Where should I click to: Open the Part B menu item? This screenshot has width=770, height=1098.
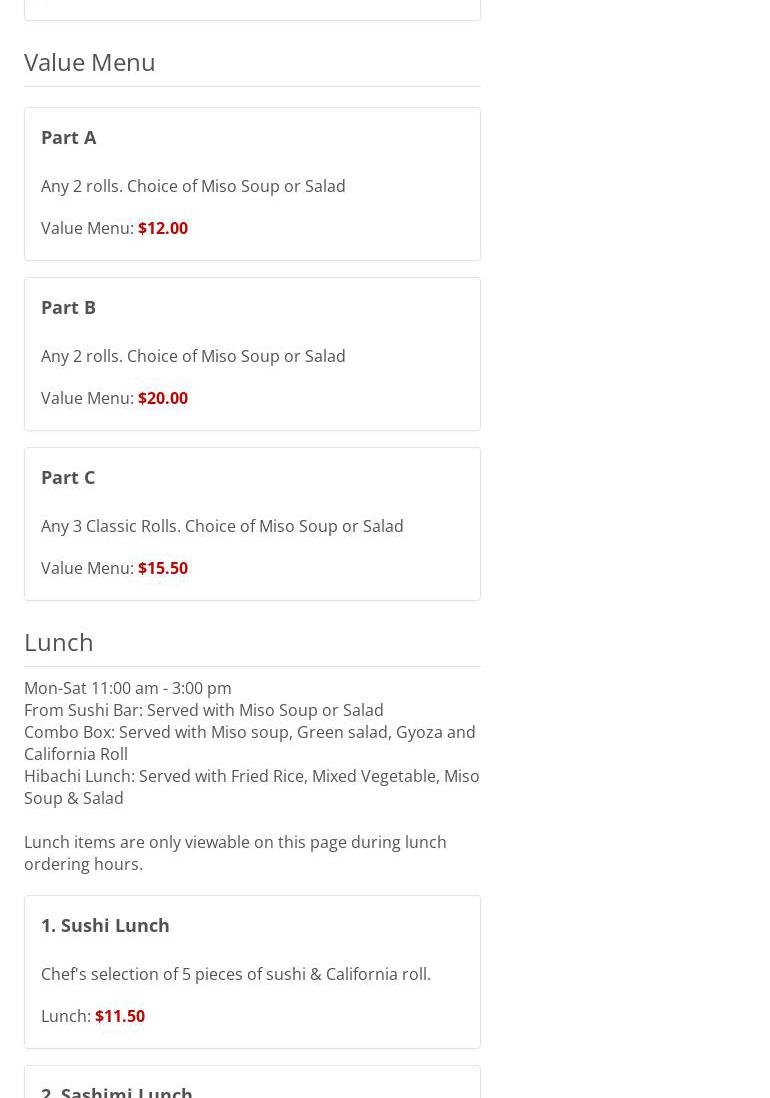pyautogui.click(x=69, y=307)
